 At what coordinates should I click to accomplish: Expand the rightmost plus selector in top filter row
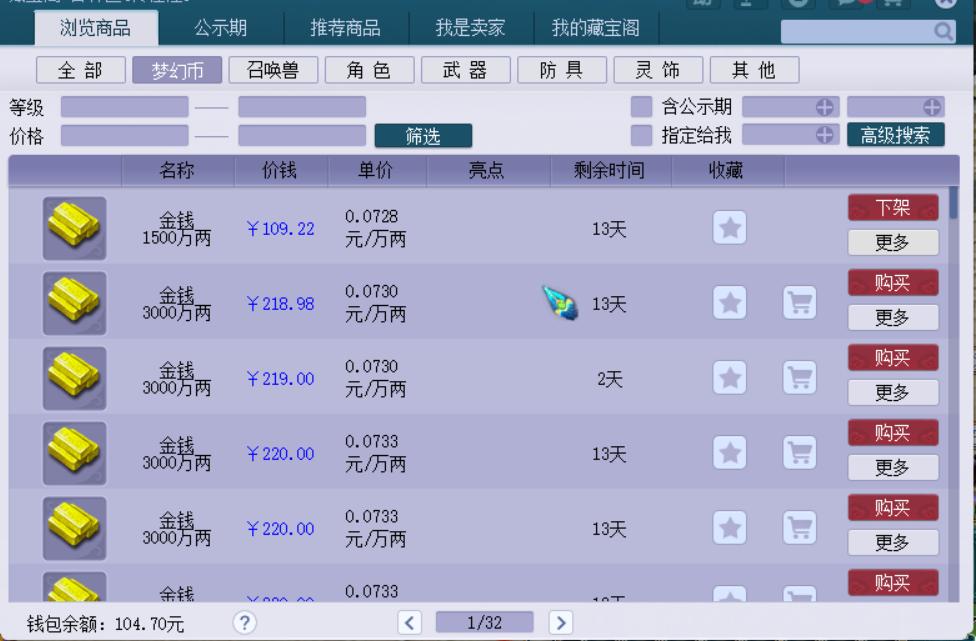931,107
